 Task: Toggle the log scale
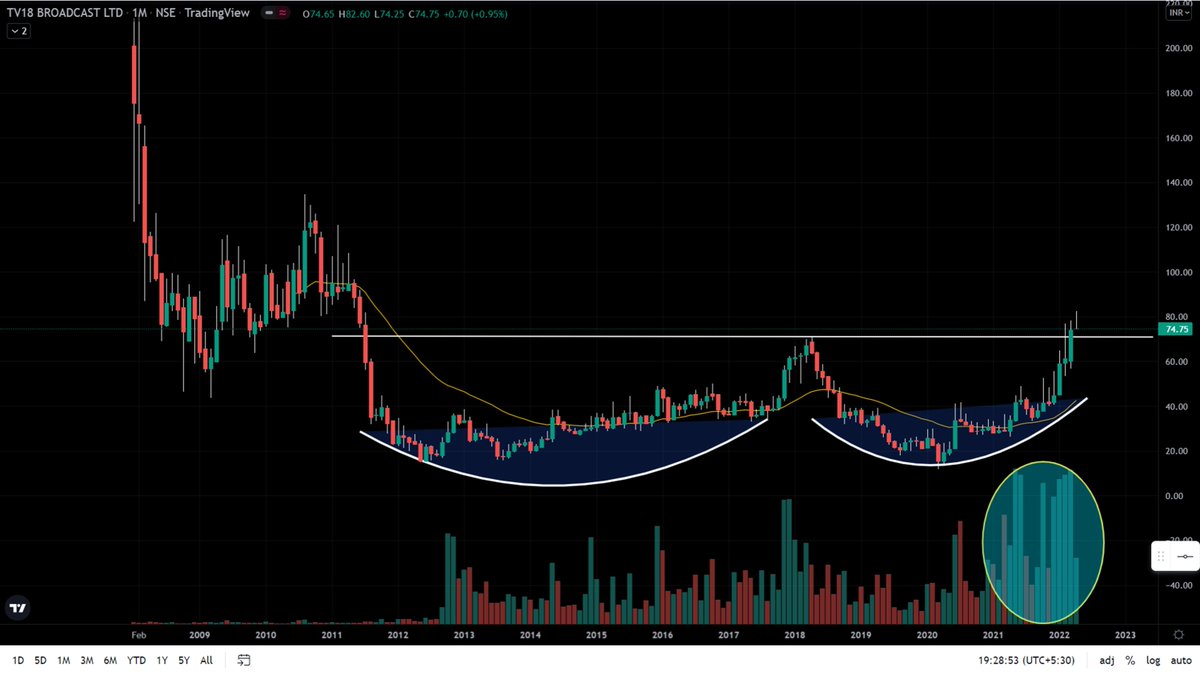coord(1152,661)
